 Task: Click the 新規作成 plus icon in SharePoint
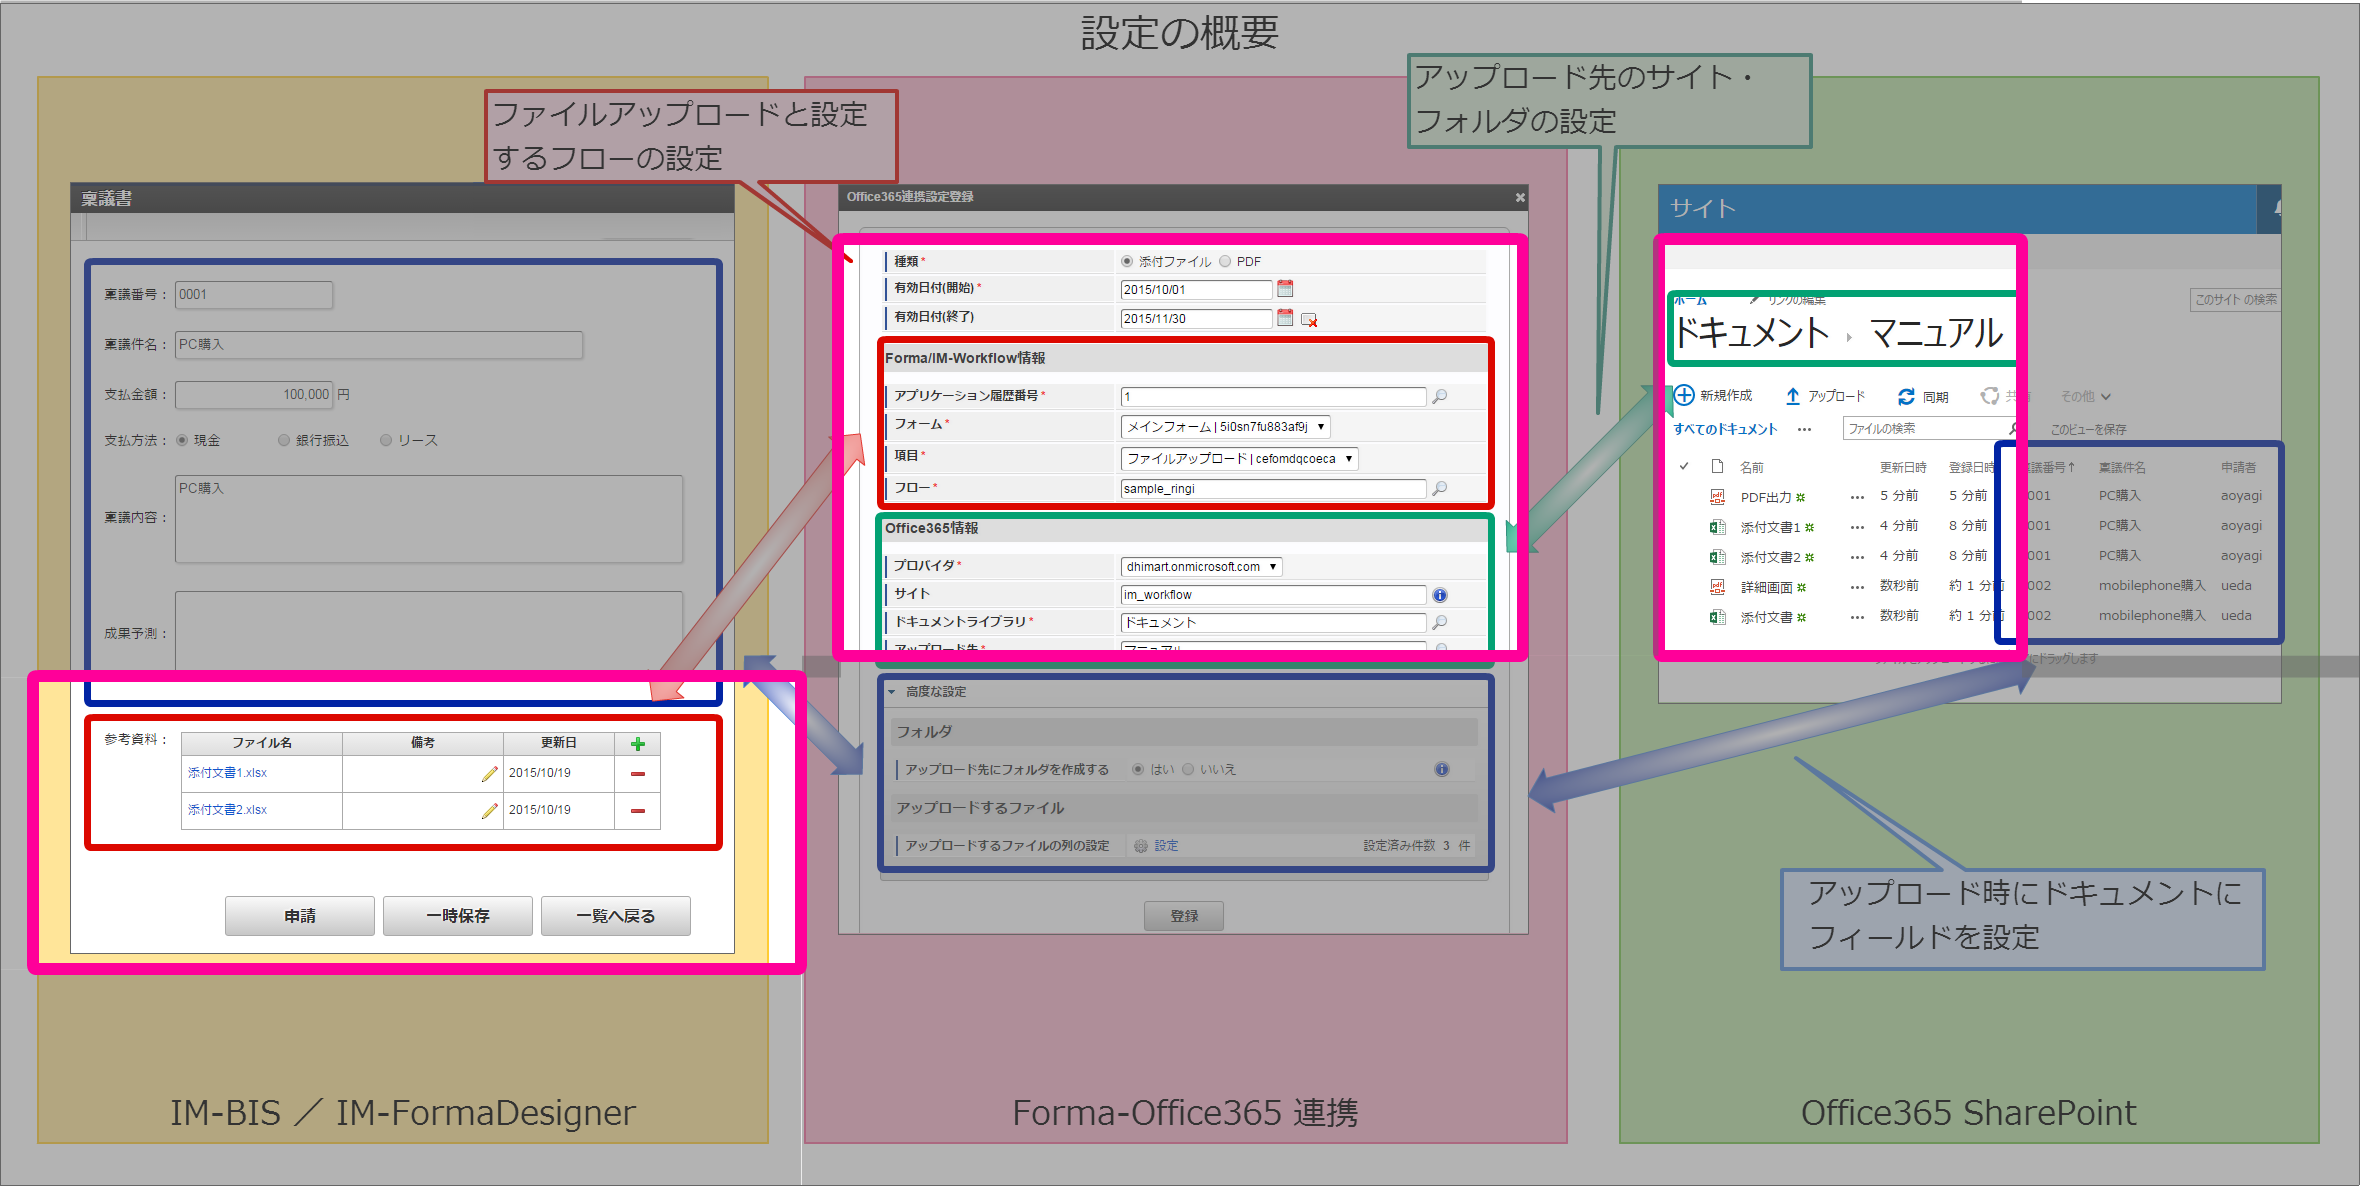pos(1682,394)
